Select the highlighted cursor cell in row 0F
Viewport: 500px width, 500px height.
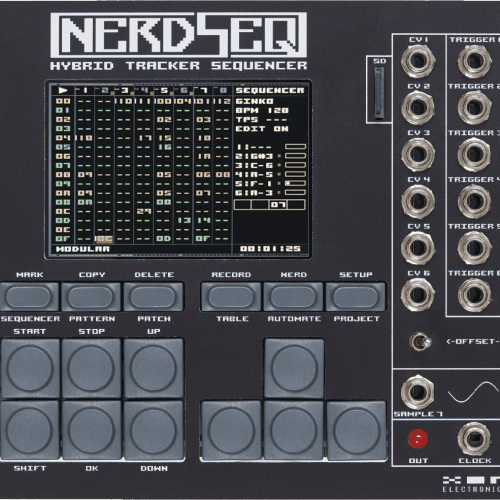[104, 239]
